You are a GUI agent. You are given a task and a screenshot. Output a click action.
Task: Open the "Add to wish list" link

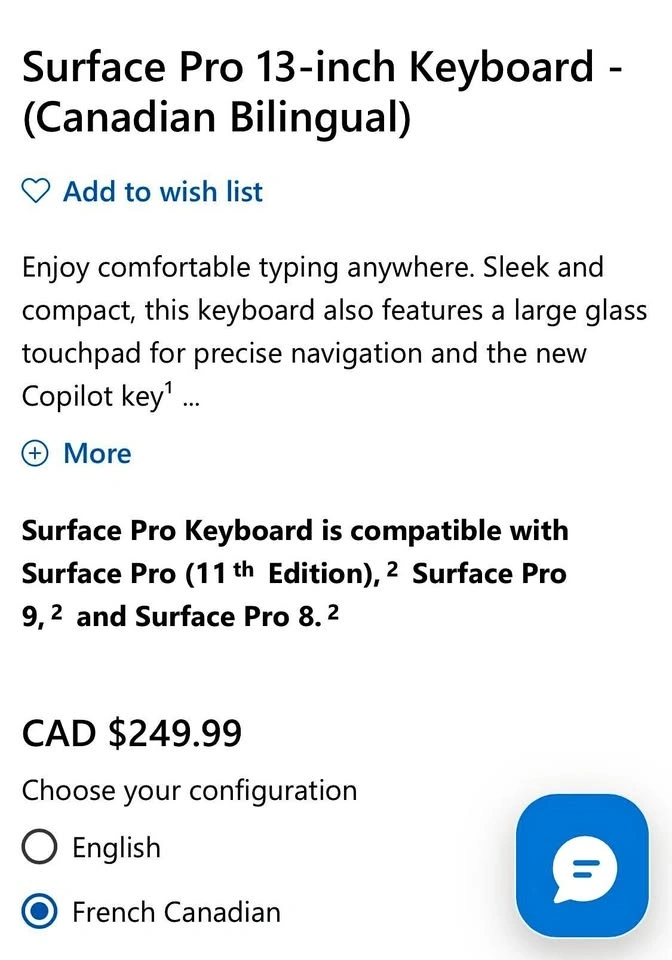(162, 191)
